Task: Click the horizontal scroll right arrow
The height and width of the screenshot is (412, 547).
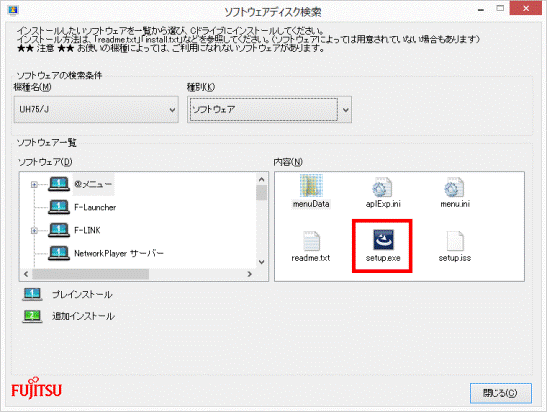Action: pos(249,274)
